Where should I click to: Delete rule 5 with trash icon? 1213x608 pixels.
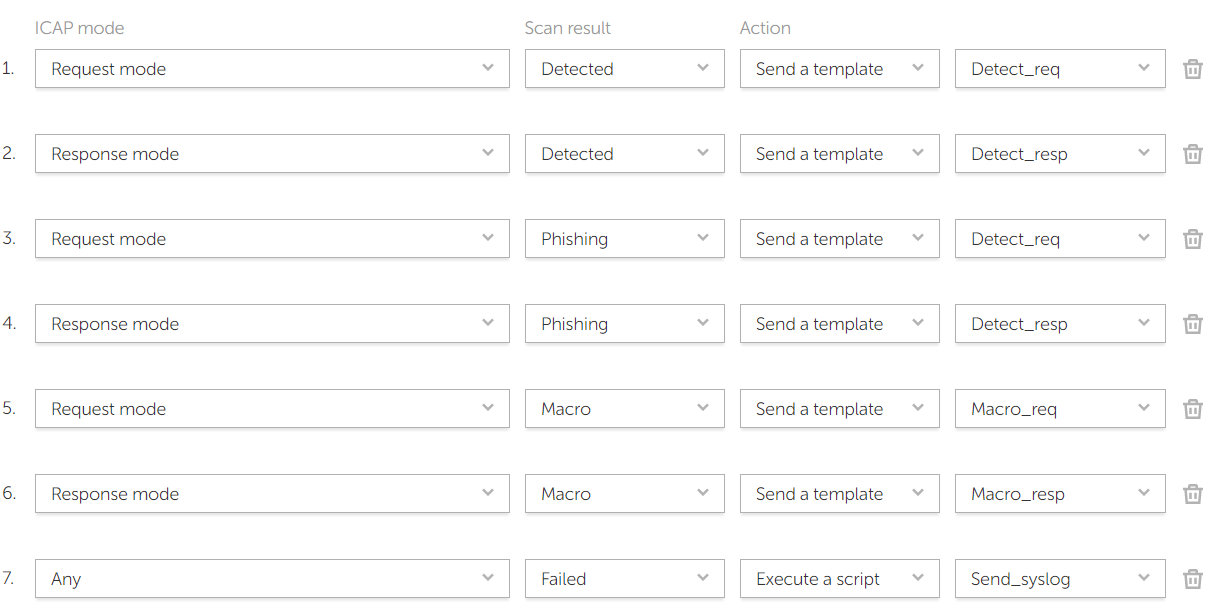tap(1192, 409)
